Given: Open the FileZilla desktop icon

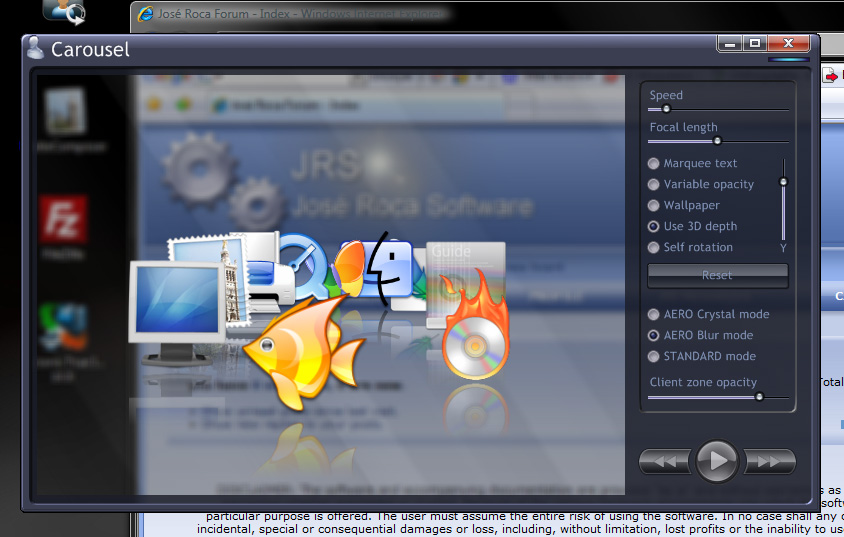Looking at the screenshot, I should tap(63, 220).
